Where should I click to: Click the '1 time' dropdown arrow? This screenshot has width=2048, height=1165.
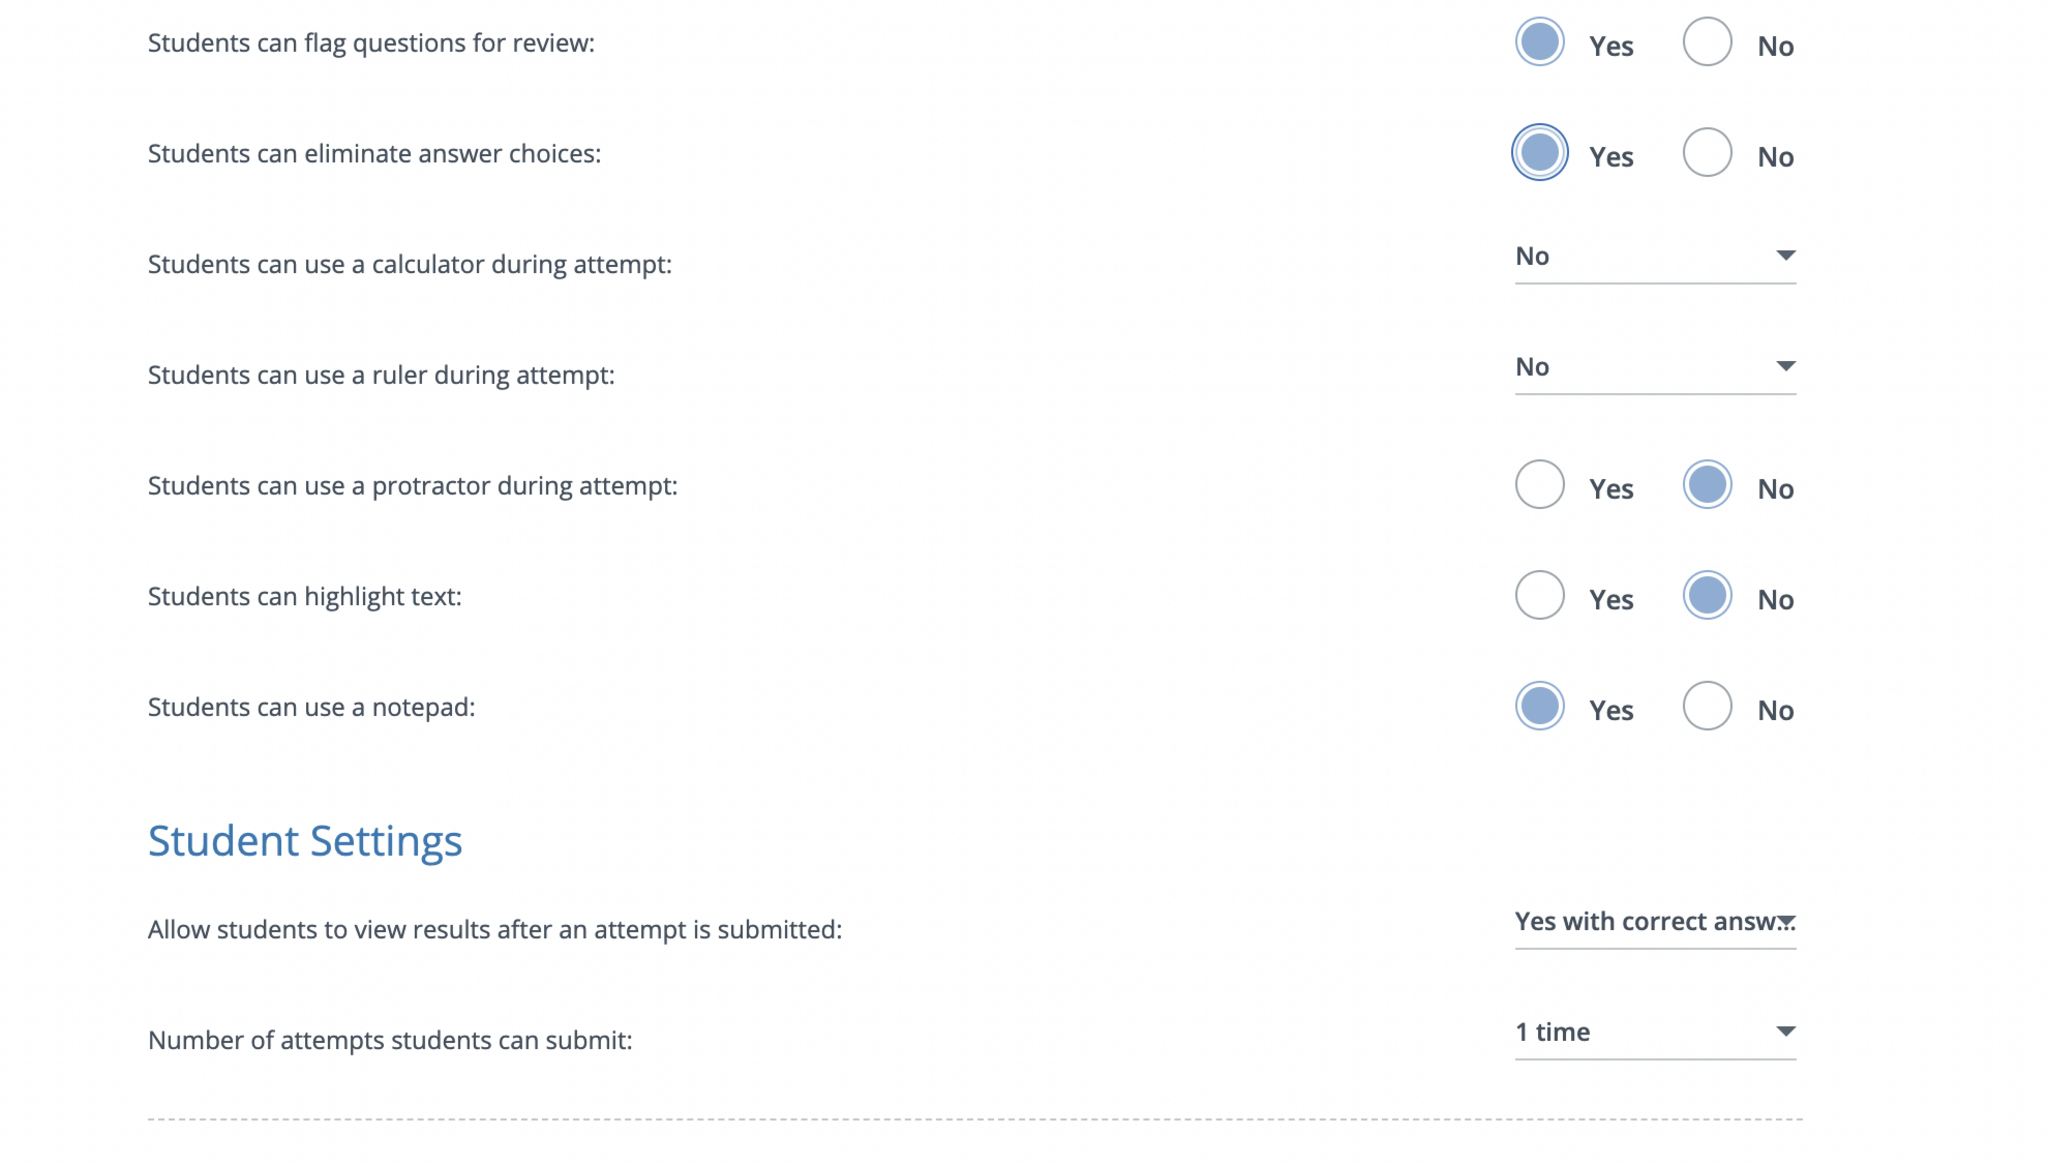tap(1785, 1032)
